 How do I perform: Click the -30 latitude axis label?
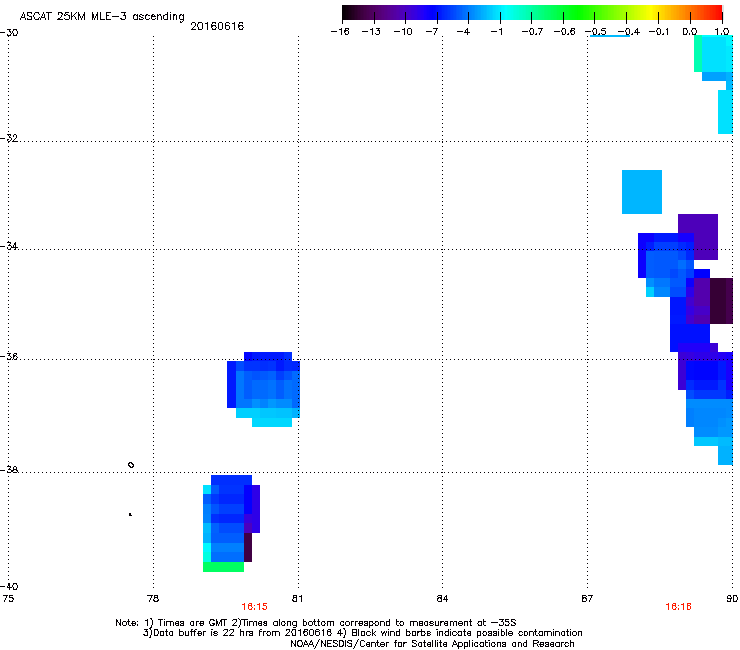point(9,33)
